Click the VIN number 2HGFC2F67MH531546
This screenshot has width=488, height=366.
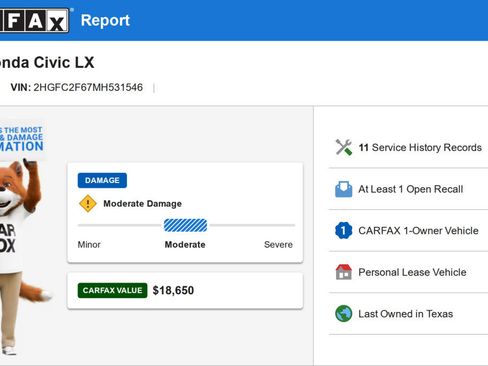point(88,87)
